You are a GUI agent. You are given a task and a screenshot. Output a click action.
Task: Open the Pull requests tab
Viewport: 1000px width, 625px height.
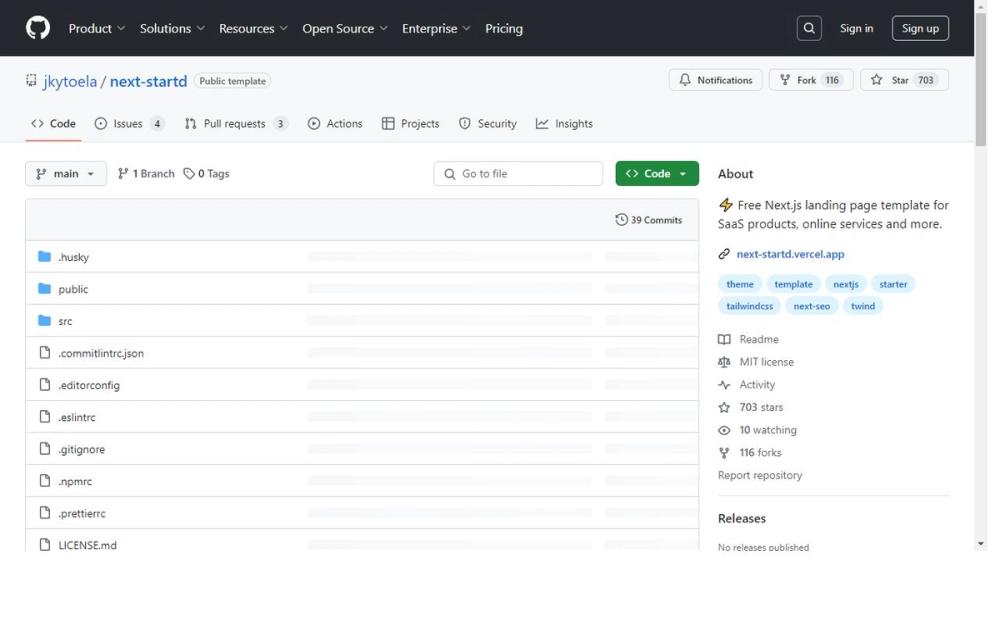point(236,124)
